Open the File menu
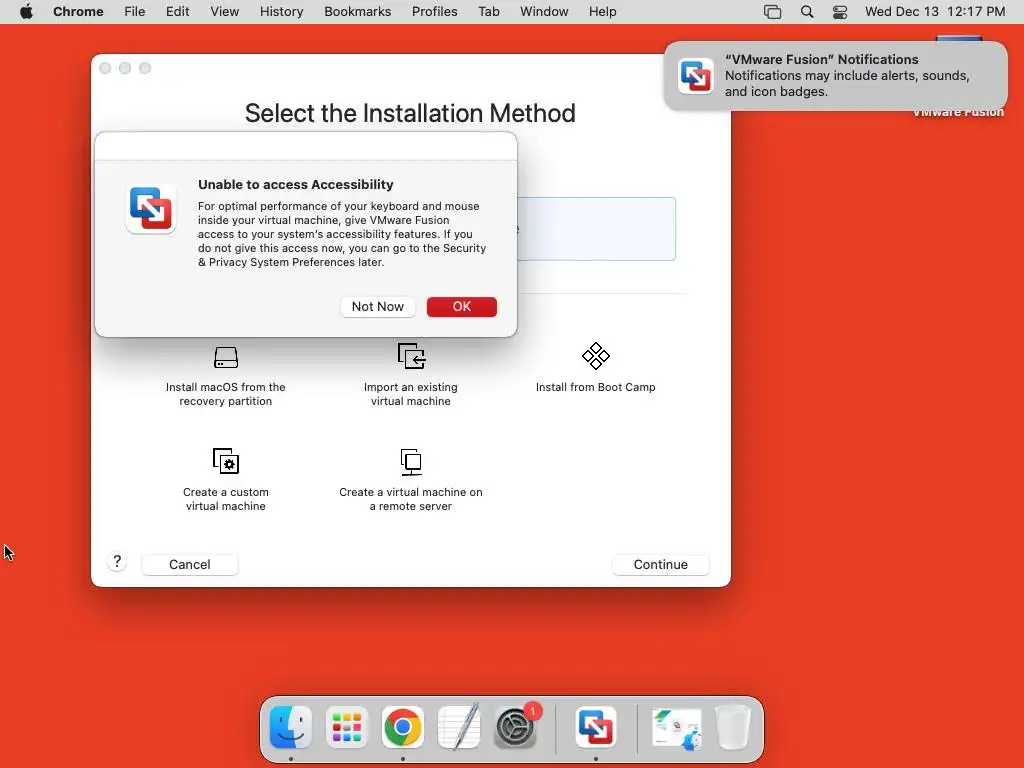 click(135, 11)
